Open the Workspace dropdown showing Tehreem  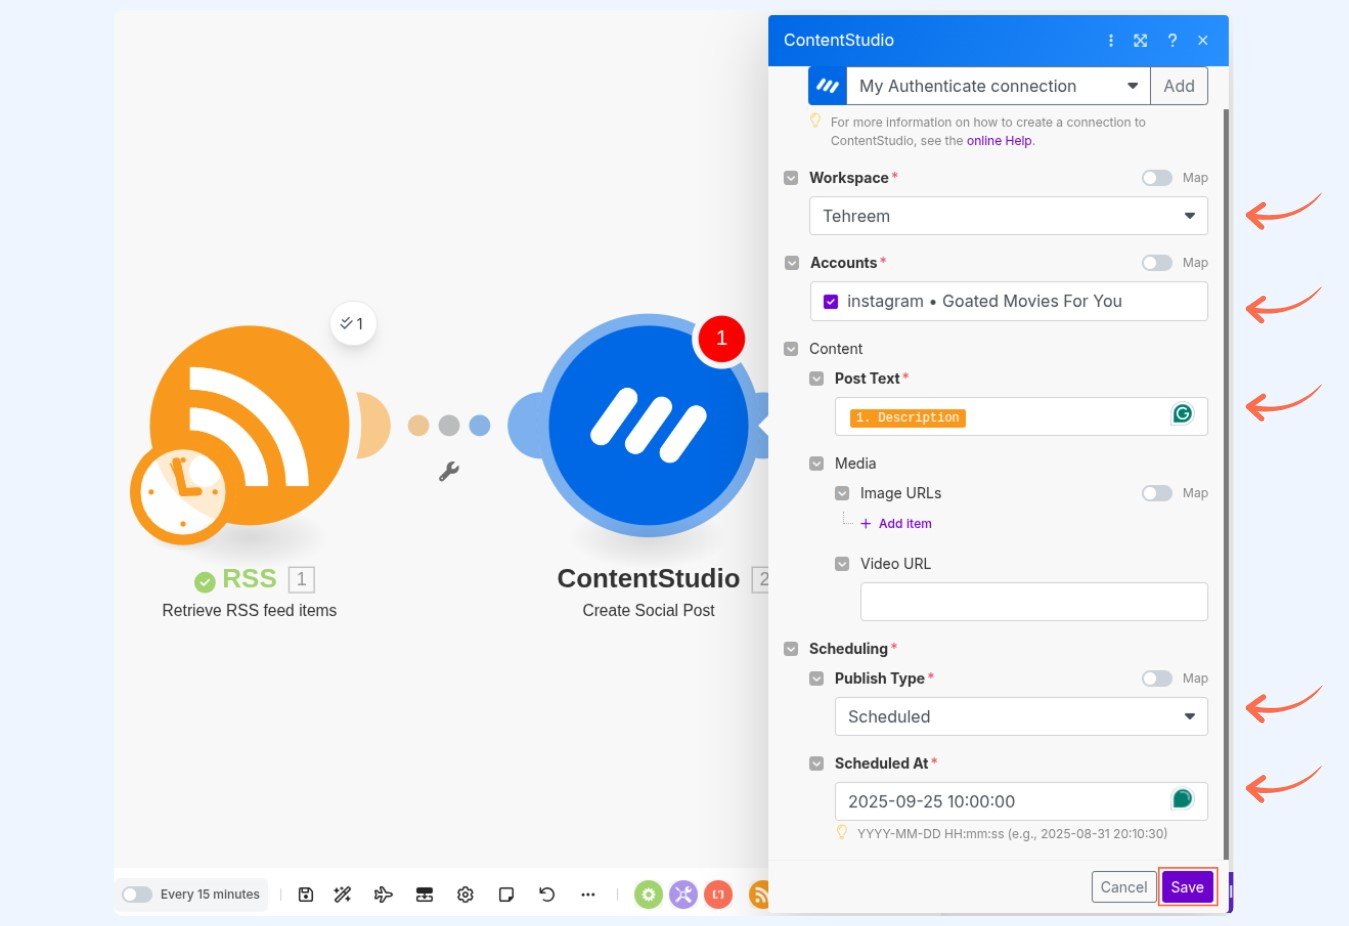pyautogui.click(x=1008, y=216)
